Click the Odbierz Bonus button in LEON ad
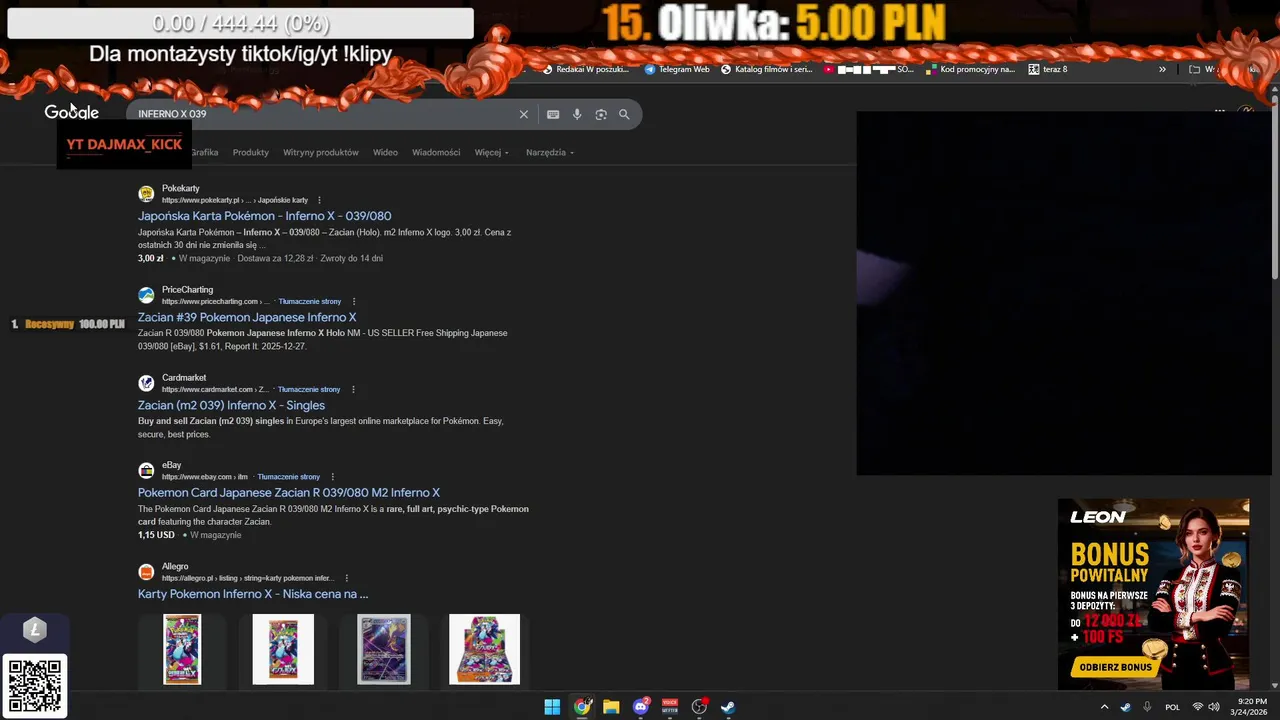1280x720 pixels. [1115, 667]
